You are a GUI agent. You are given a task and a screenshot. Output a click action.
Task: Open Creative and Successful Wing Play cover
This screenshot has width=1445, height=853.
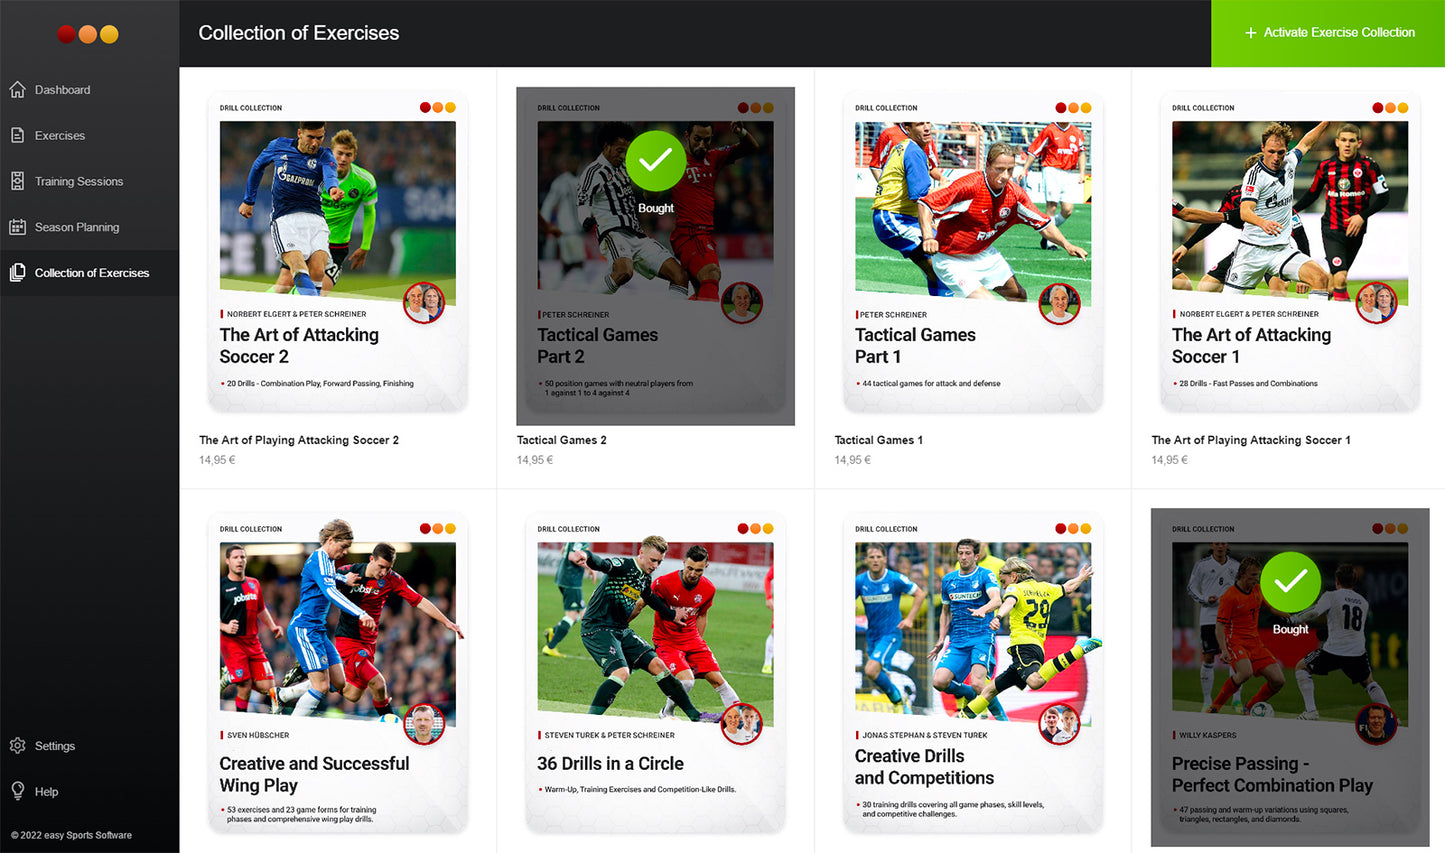click(x=338, y=674)
